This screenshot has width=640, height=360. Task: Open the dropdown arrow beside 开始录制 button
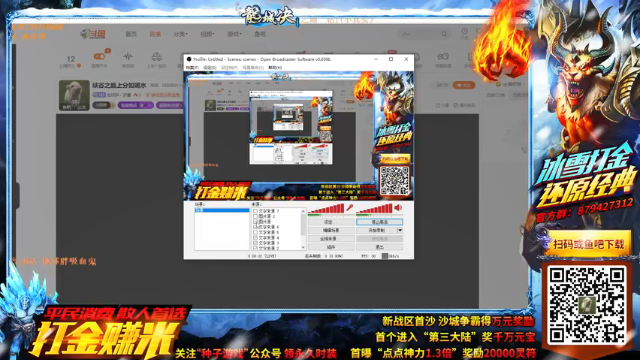(400, 230)
